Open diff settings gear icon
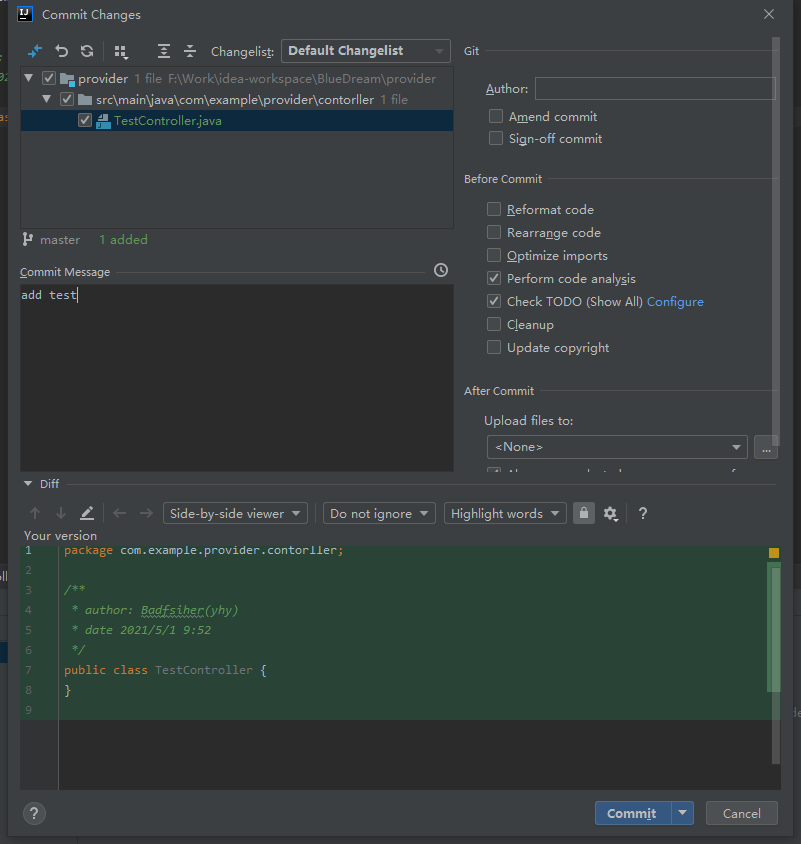This screenshot has height=844, width=801. 610,514
